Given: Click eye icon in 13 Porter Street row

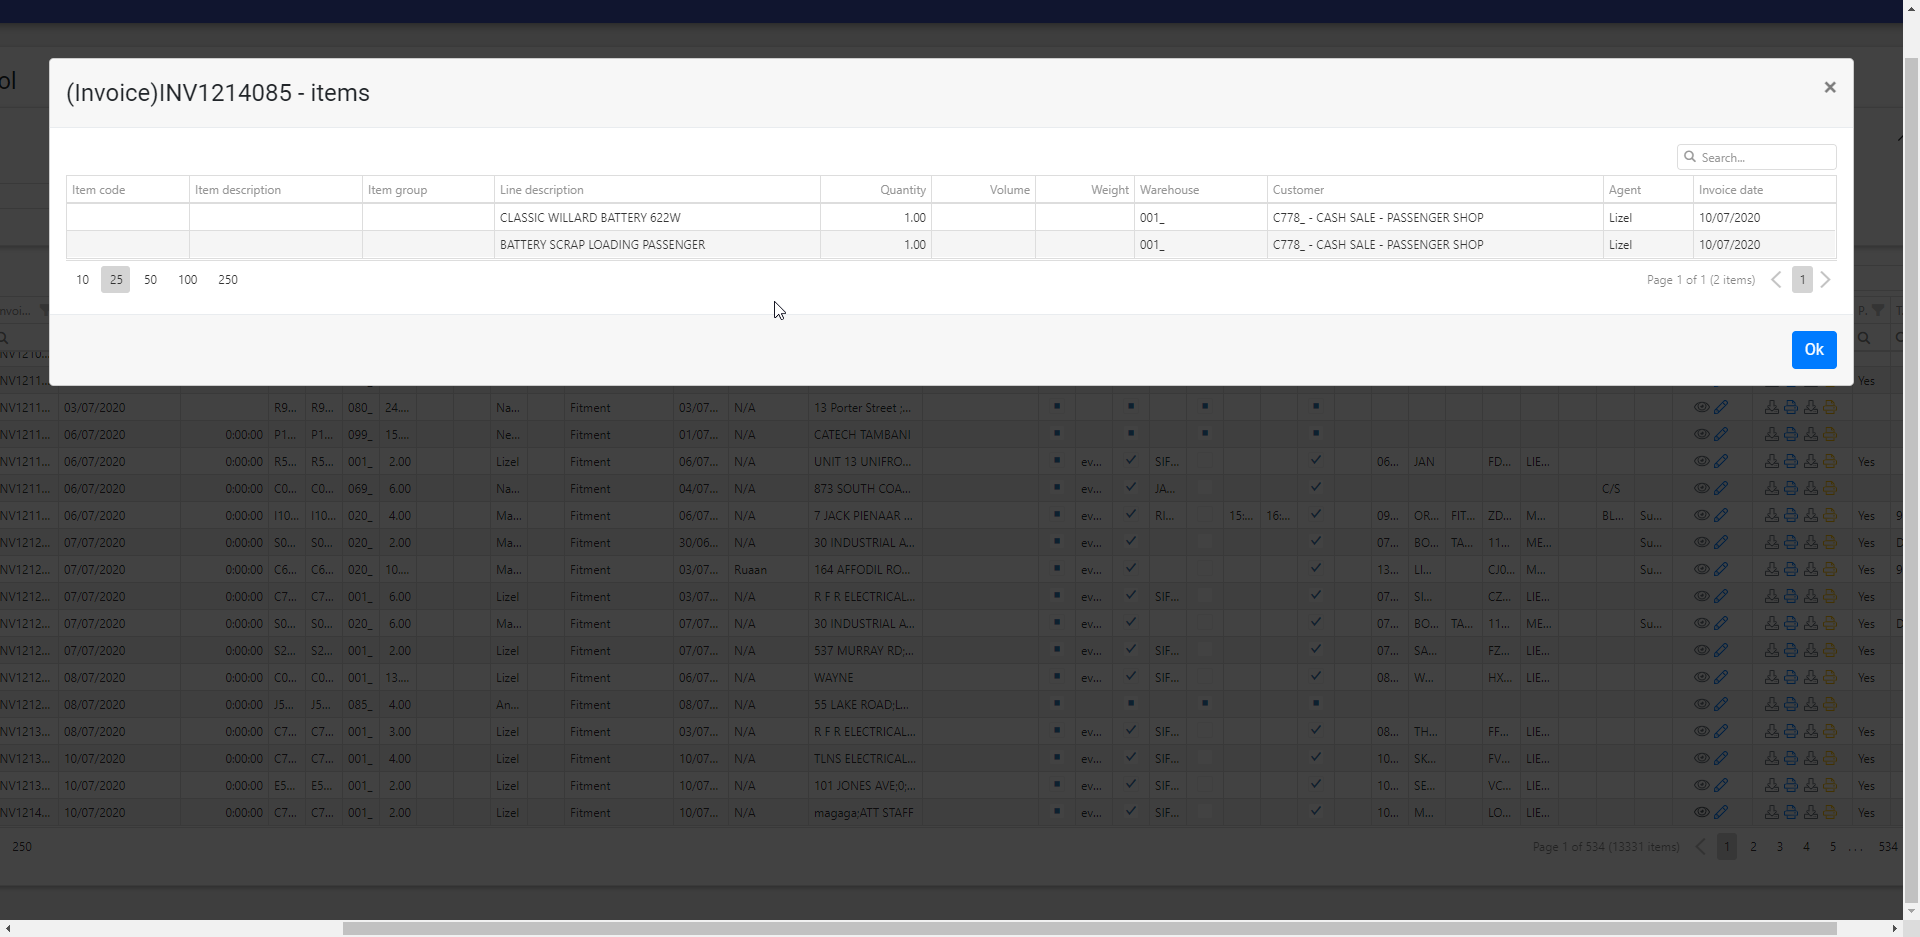Looking at the screenshot, I should pos(1701,408).
